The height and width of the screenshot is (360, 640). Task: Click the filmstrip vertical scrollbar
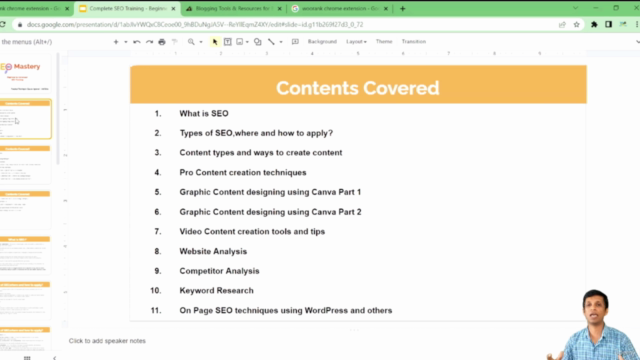click(58, 109)
